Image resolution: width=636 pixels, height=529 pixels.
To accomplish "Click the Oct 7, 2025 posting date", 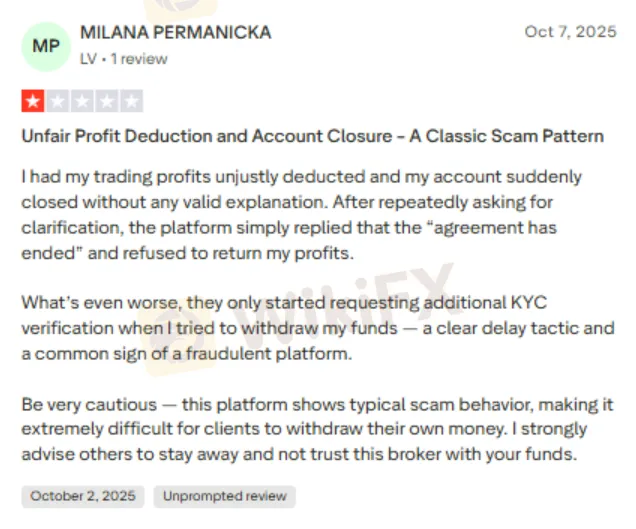I will [570, 32].
